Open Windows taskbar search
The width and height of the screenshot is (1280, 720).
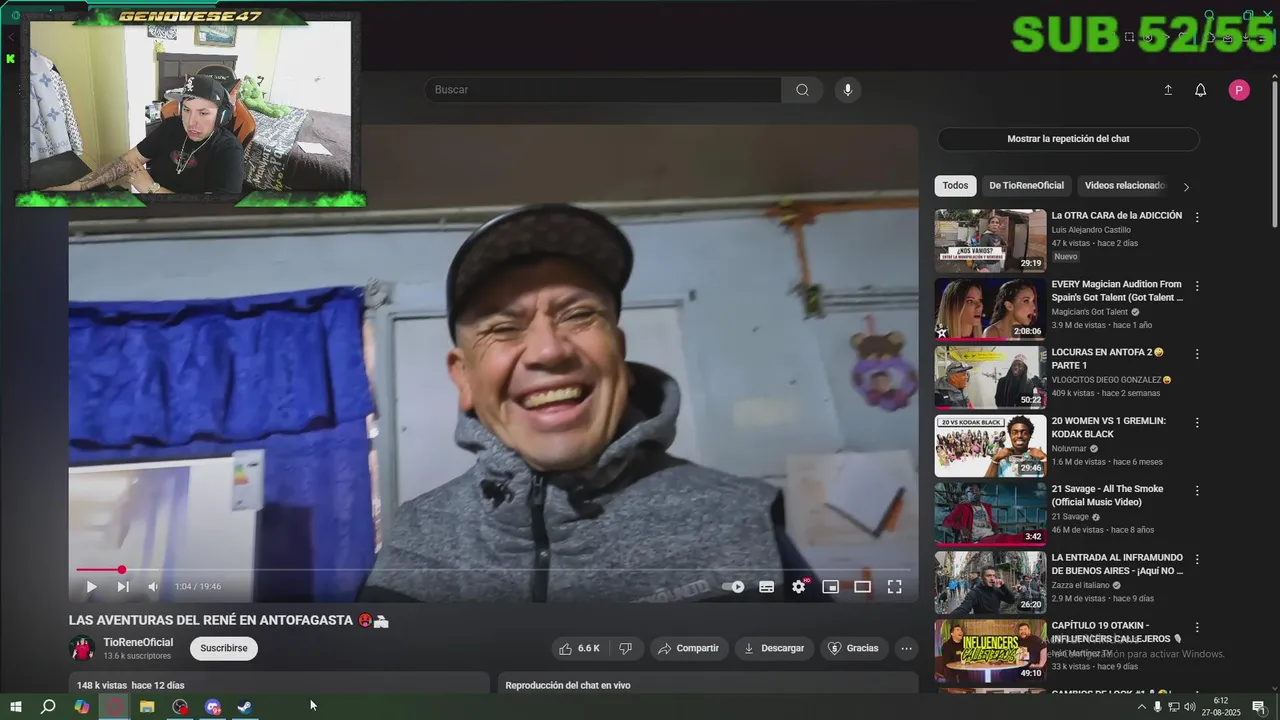48,707
